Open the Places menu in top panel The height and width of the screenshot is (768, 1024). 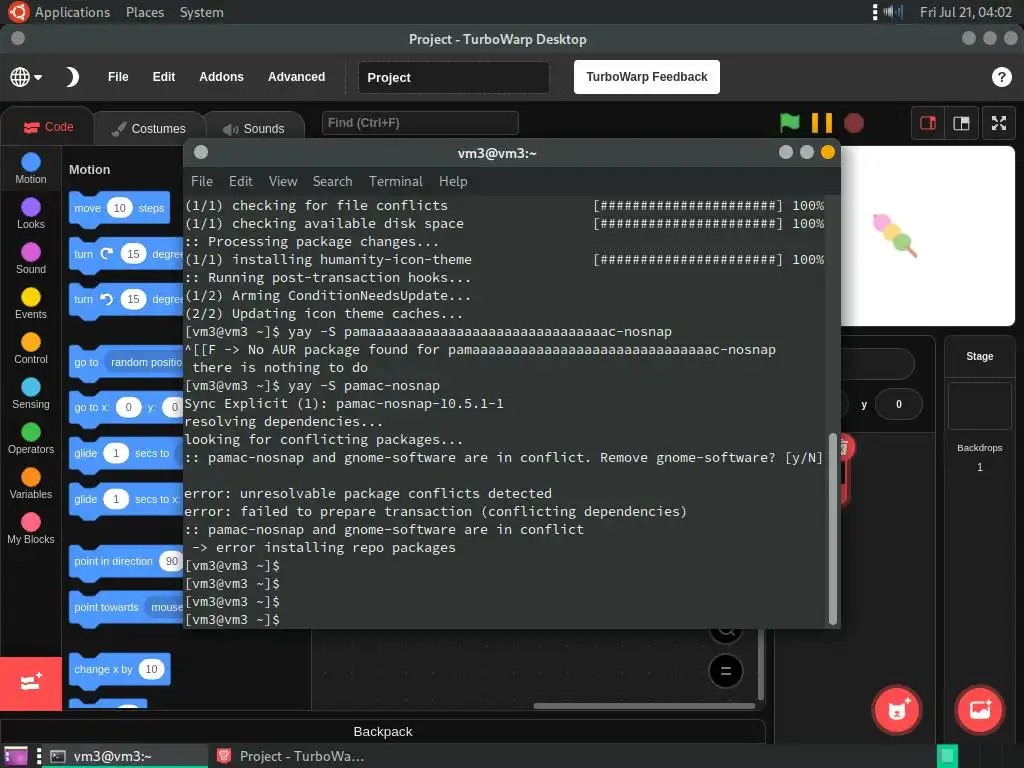coord(145,12)
